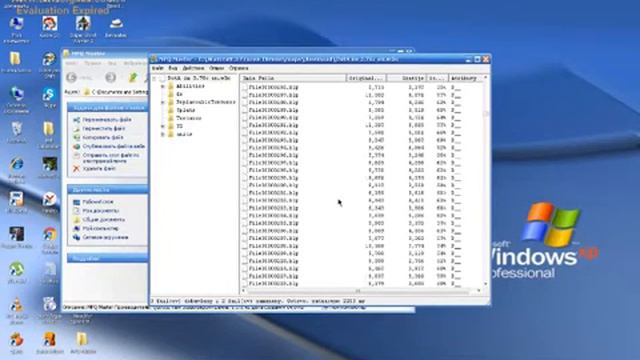Screen dimensions: 640x360
Task: Select the Yandex browser desktop icon
Action: pyautogui.click(x=49, y=200)
